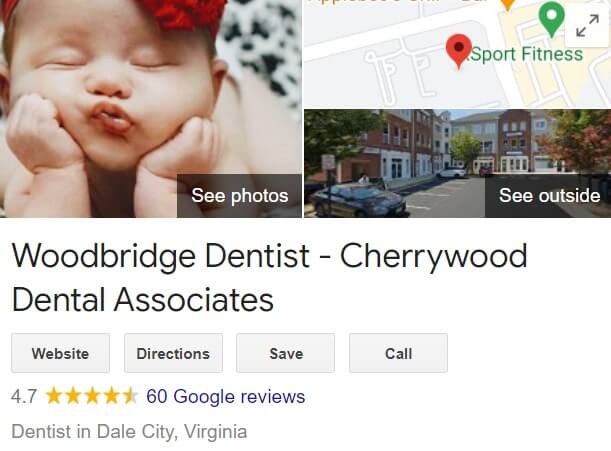The width and height of the screenshot is (611, 451).
Task: Save this dental business
Action: [x=286, y=353]
